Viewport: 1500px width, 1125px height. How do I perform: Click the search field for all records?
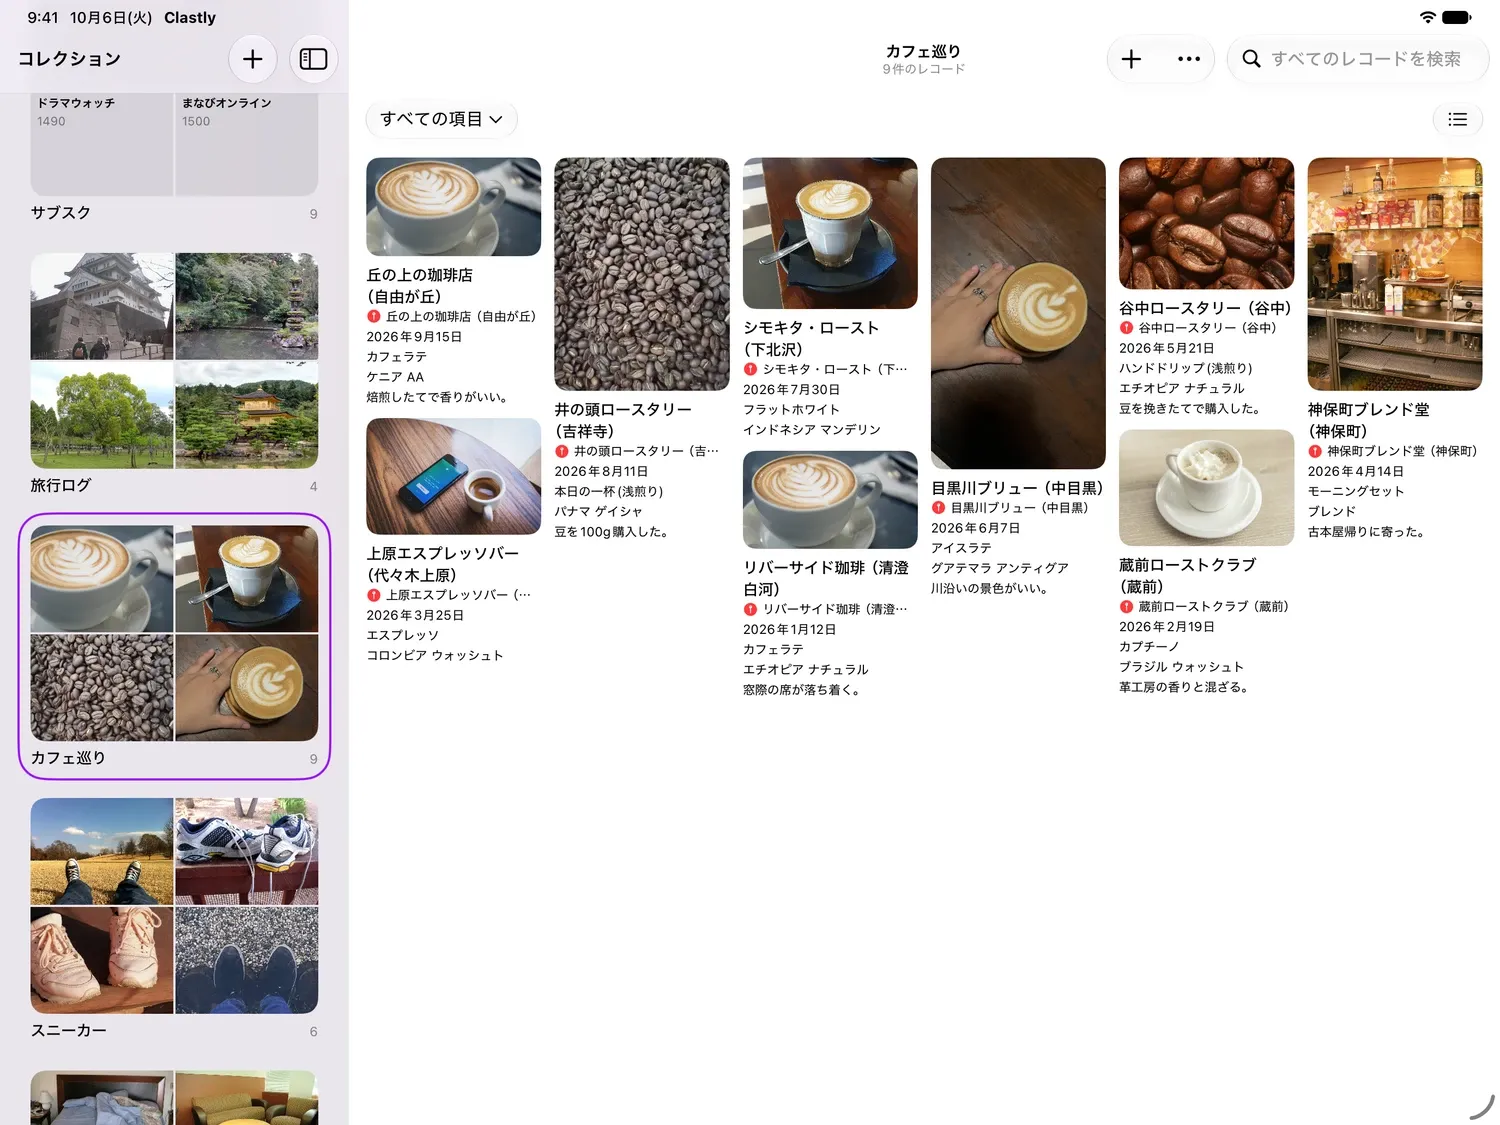tap(1358, 59)
